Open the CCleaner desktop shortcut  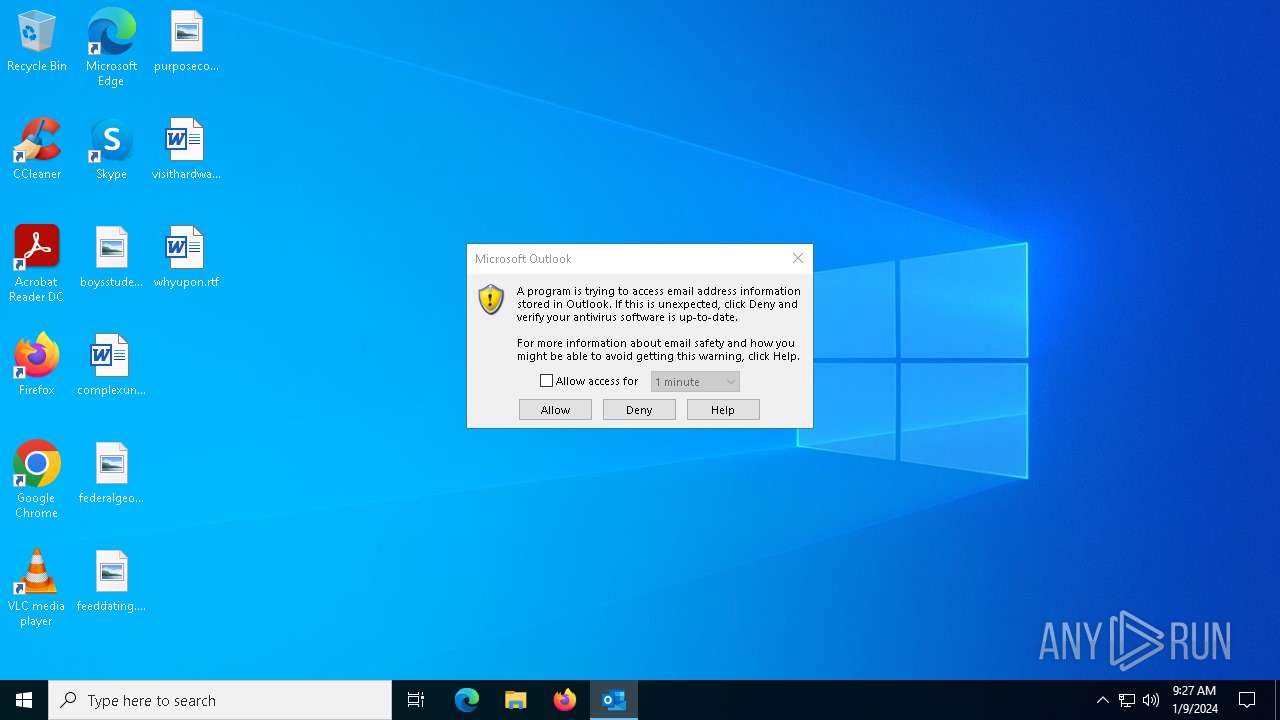37,150
